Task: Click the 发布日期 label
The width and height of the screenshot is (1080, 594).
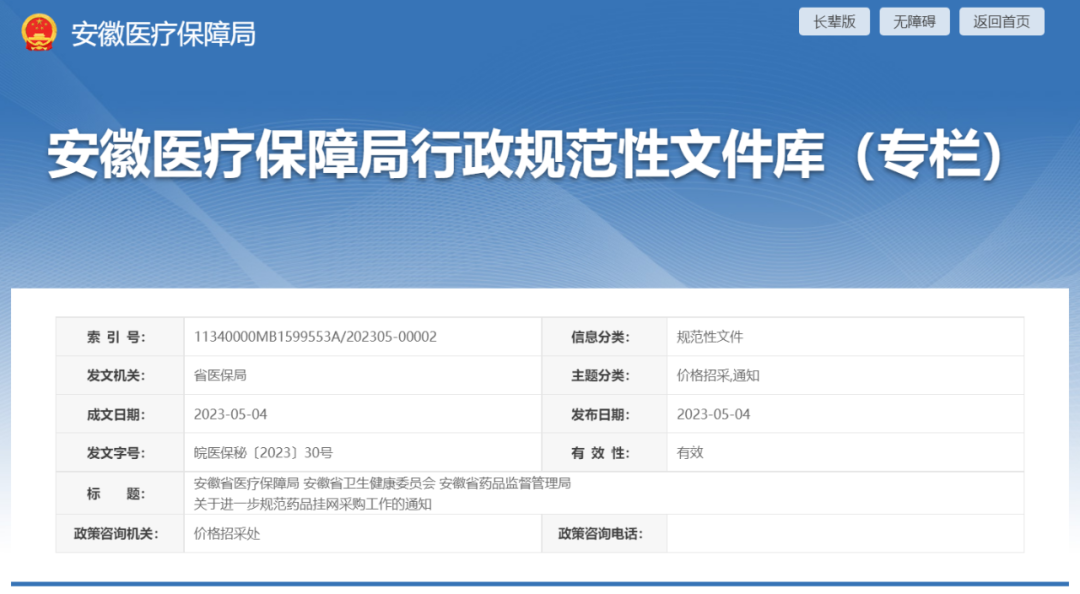Action: click(600, 414)
